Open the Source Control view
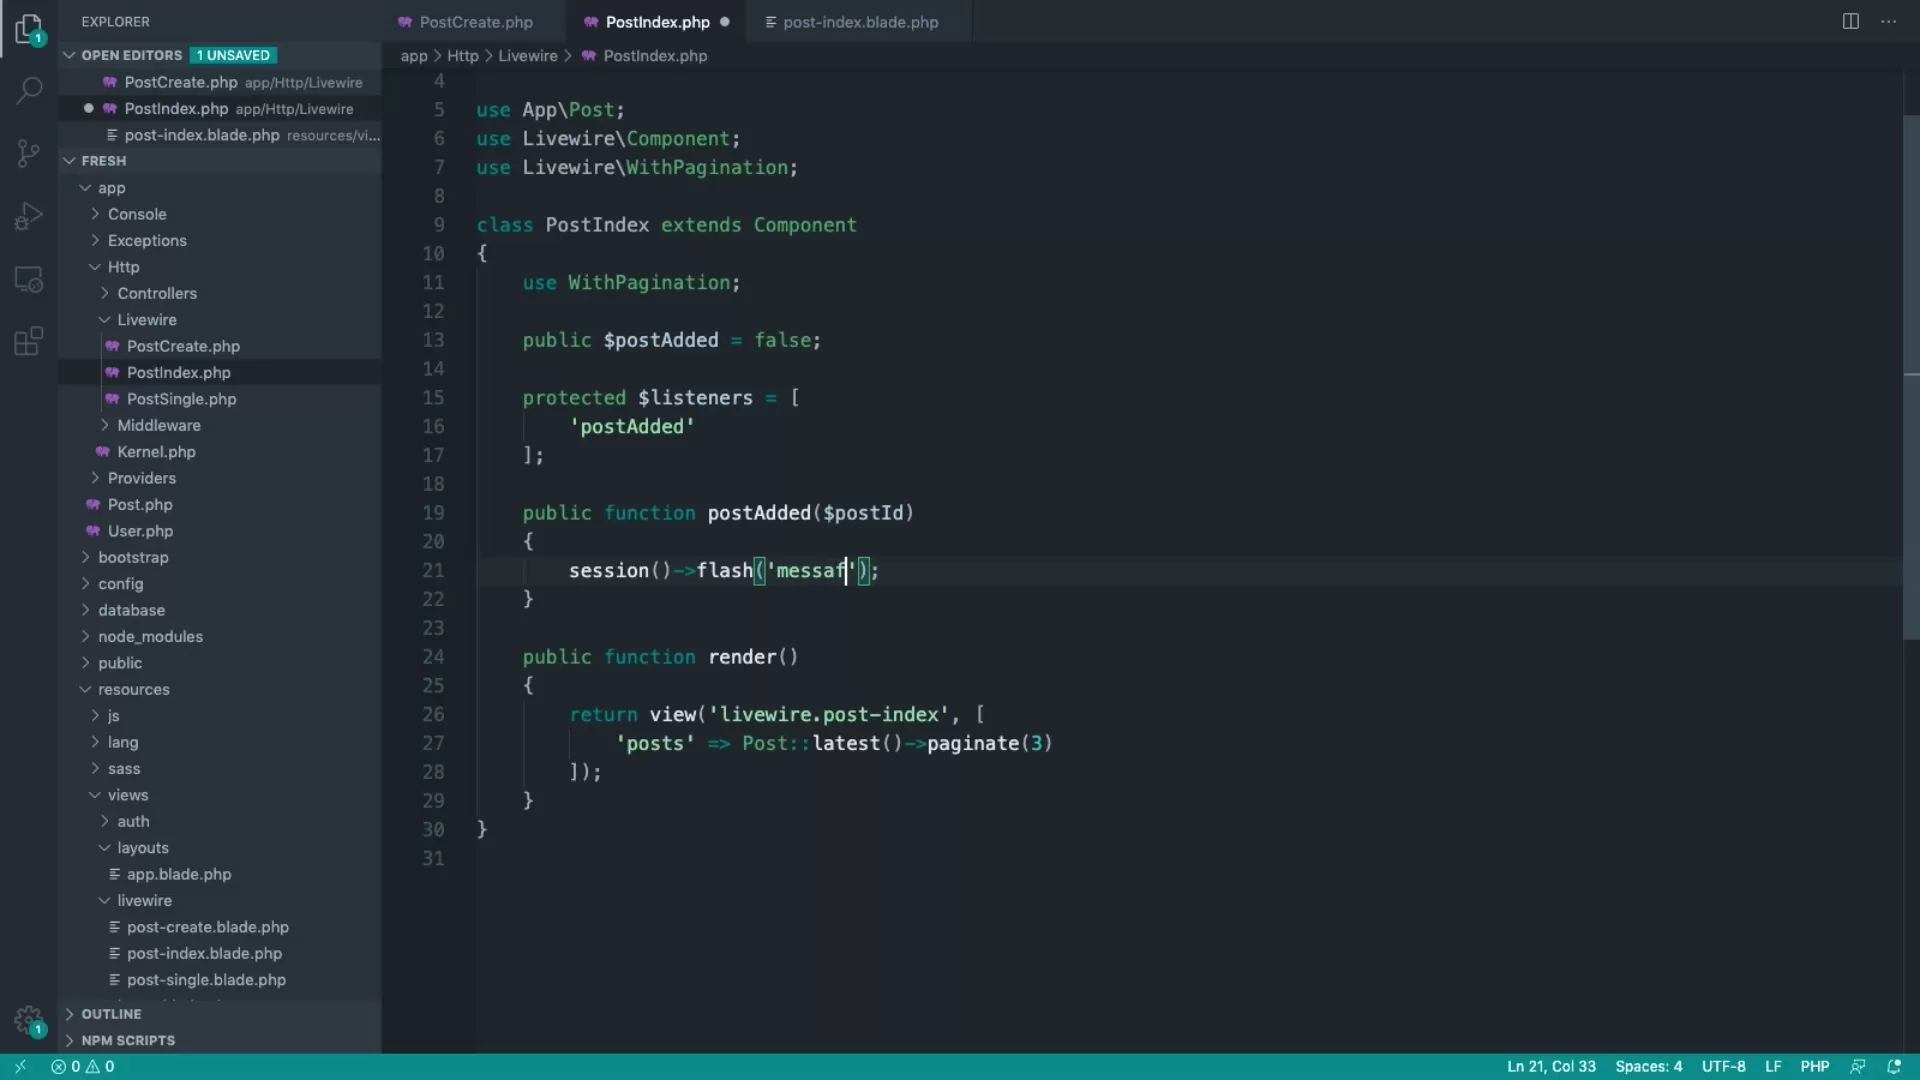1920x1080 pixels. coord(28,152)
